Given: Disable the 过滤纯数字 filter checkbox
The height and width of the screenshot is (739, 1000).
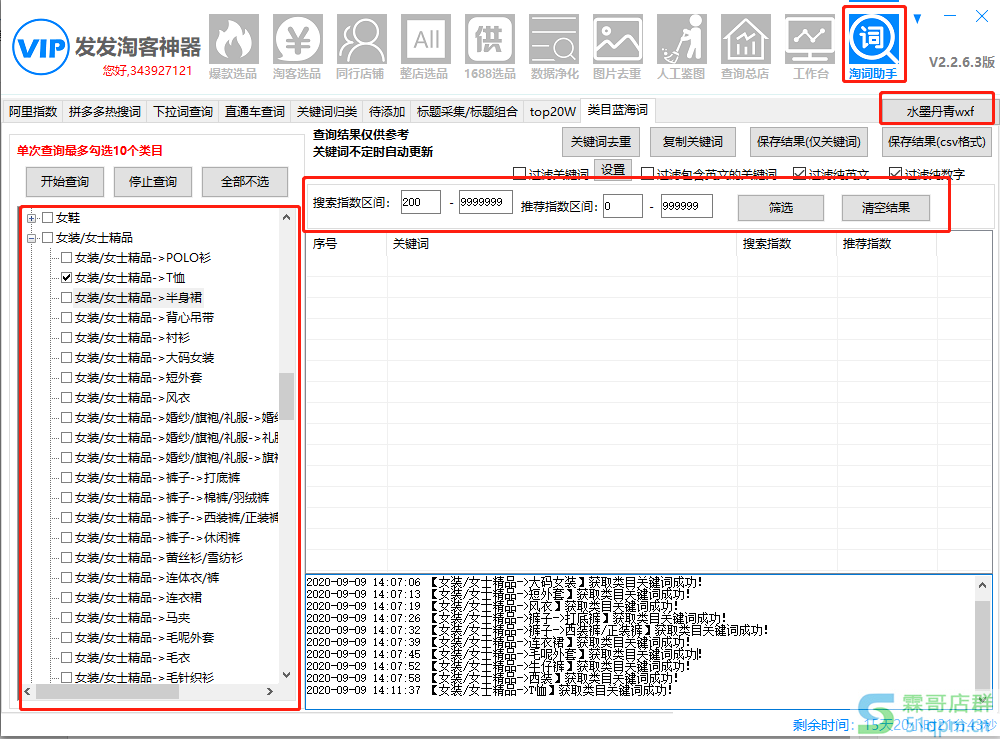Looking at the screenshot, I should pos(895,174).
